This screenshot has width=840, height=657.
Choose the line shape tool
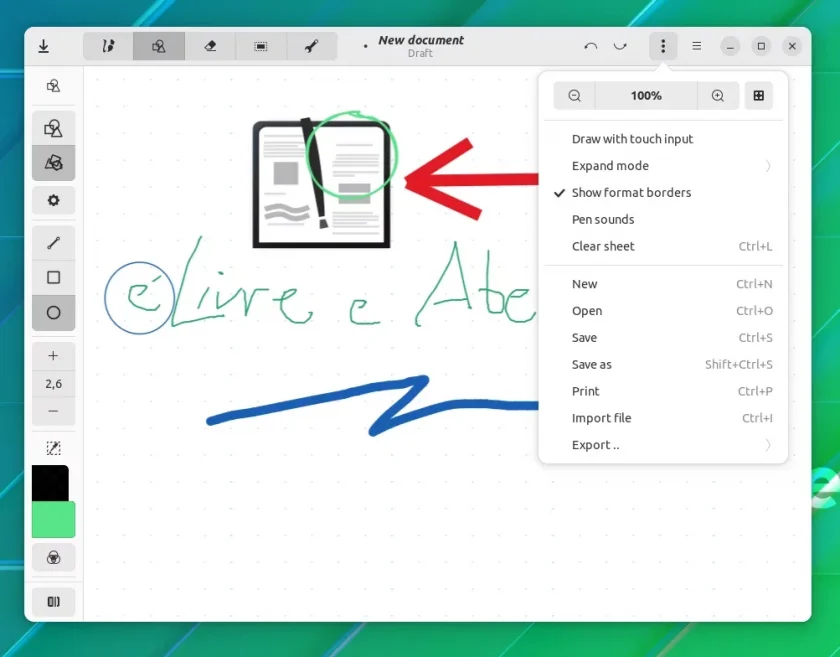(54, 243)
